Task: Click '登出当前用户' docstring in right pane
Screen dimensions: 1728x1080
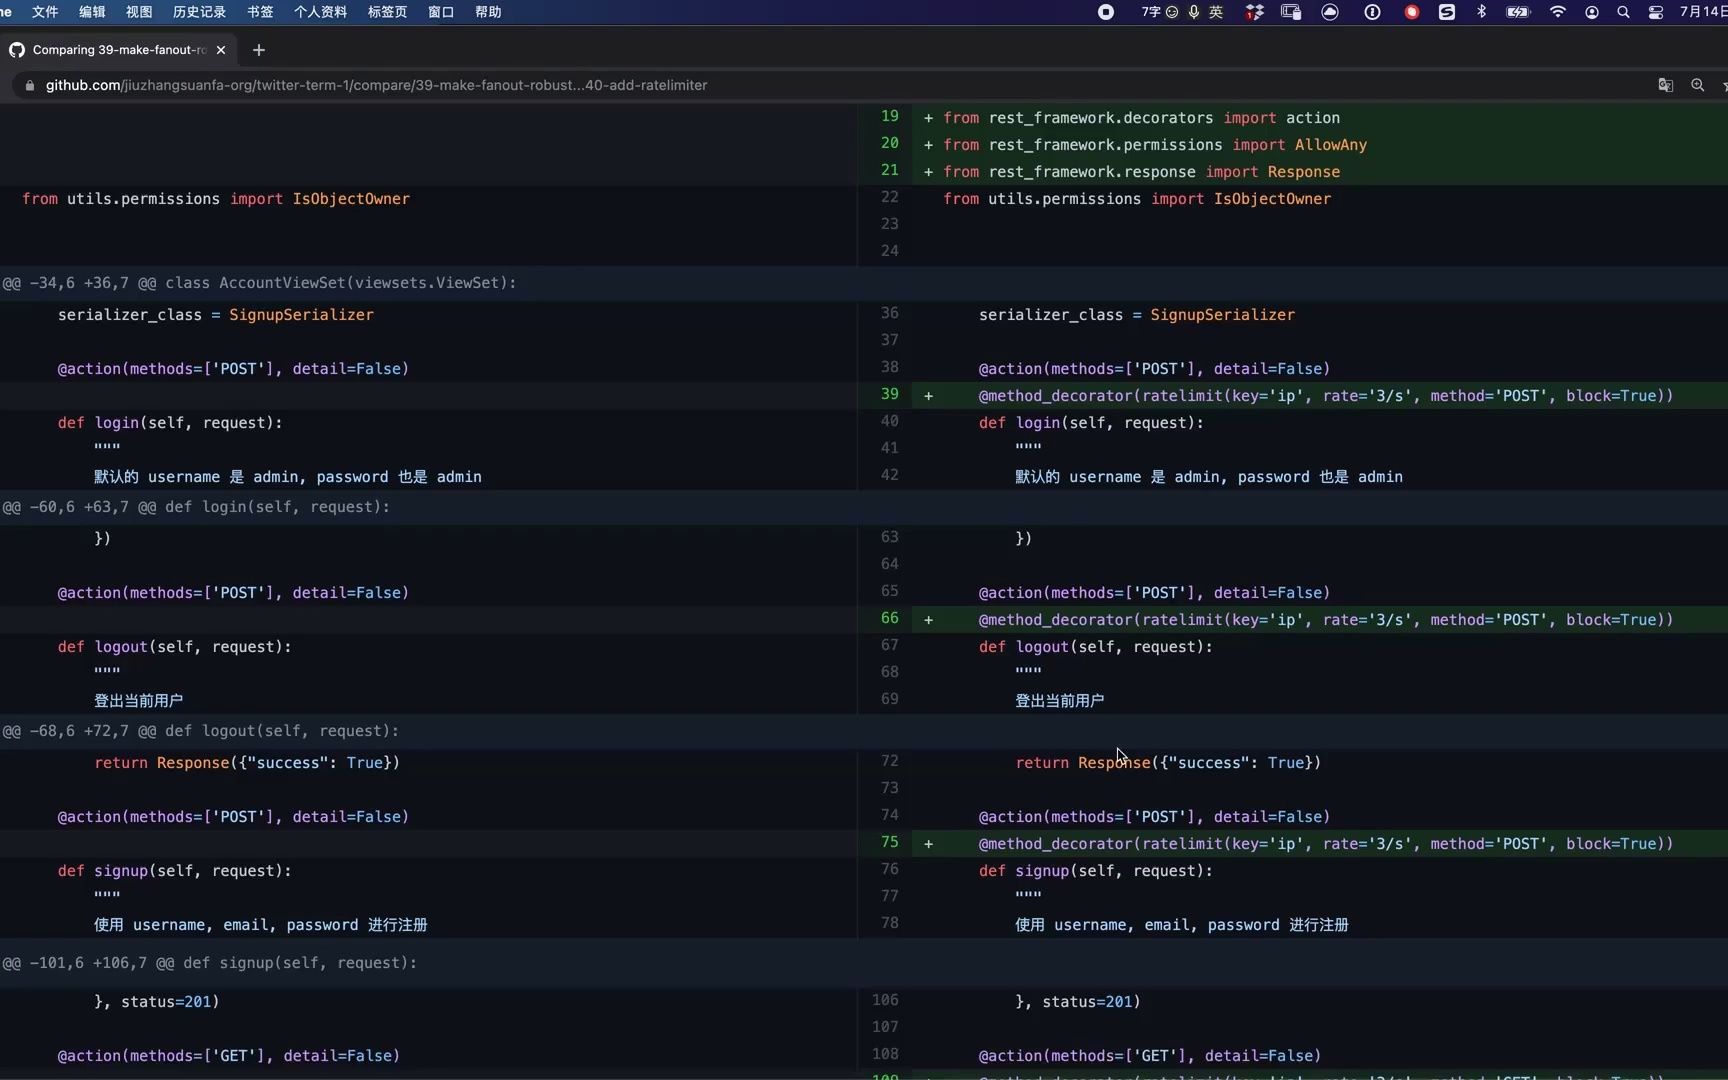Action: tap(1060, 701)
